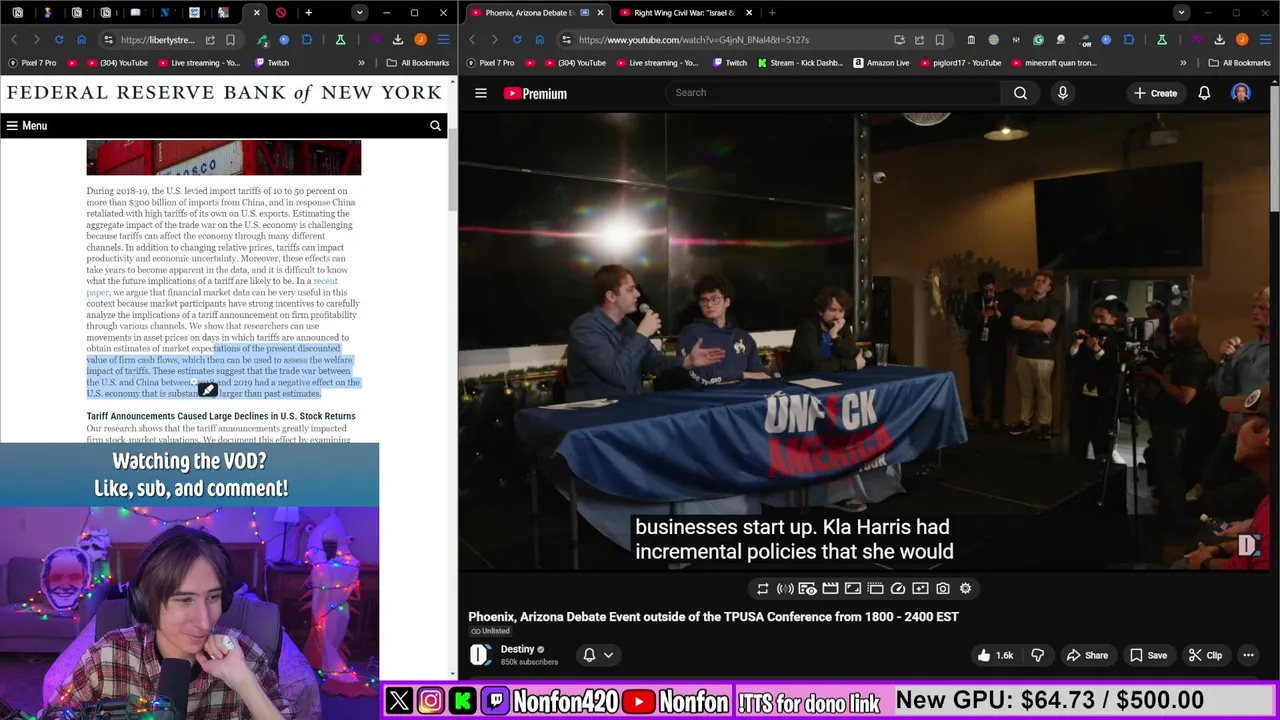Open site info icon left of YouTube URL

click(566, 40)
